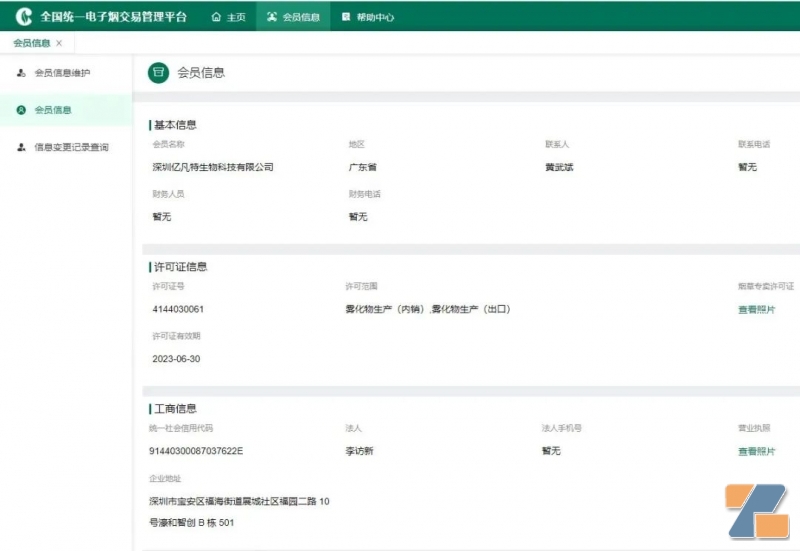This screenshot has height=551, width=800.
Task: Click the 会员信息 page title text
Action: coord(201,72)
